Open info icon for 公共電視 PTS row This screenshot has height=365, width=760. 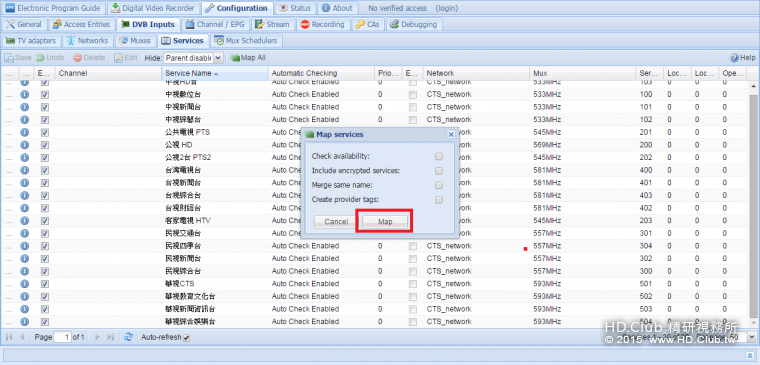[x=24, y=132]
